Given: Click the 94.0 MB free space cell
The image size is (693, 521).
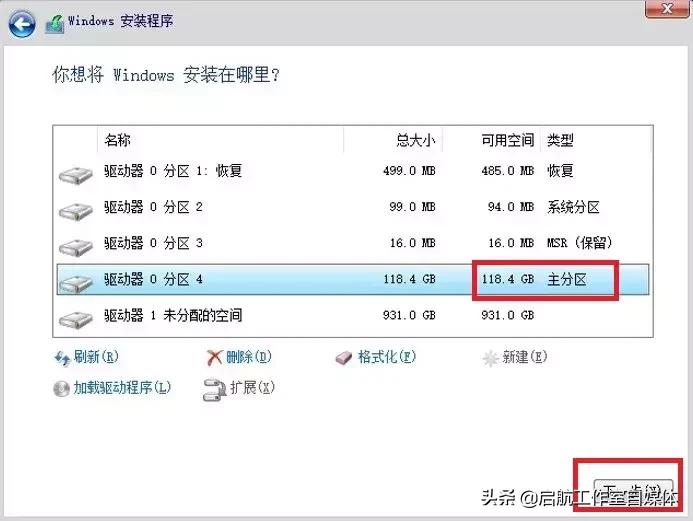Looking at the screenshot, I should (510, 207).
